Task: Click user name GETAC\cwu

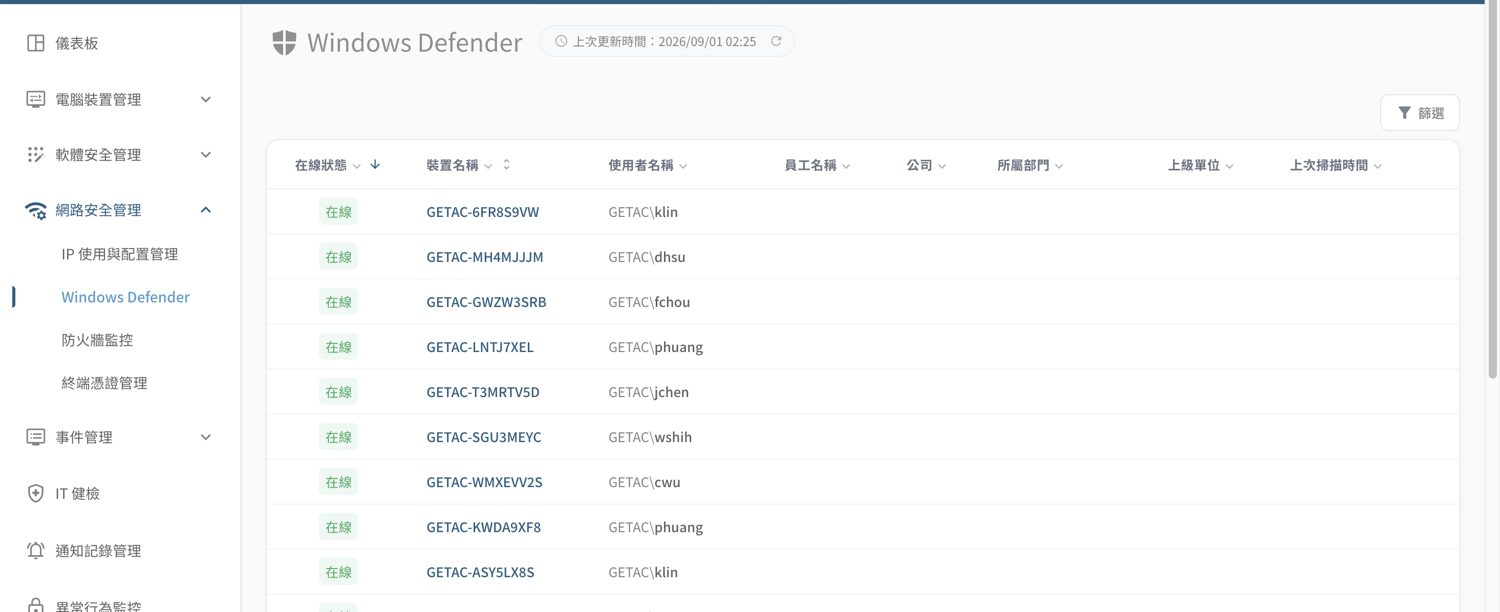Action: click(x=644, y=482)
